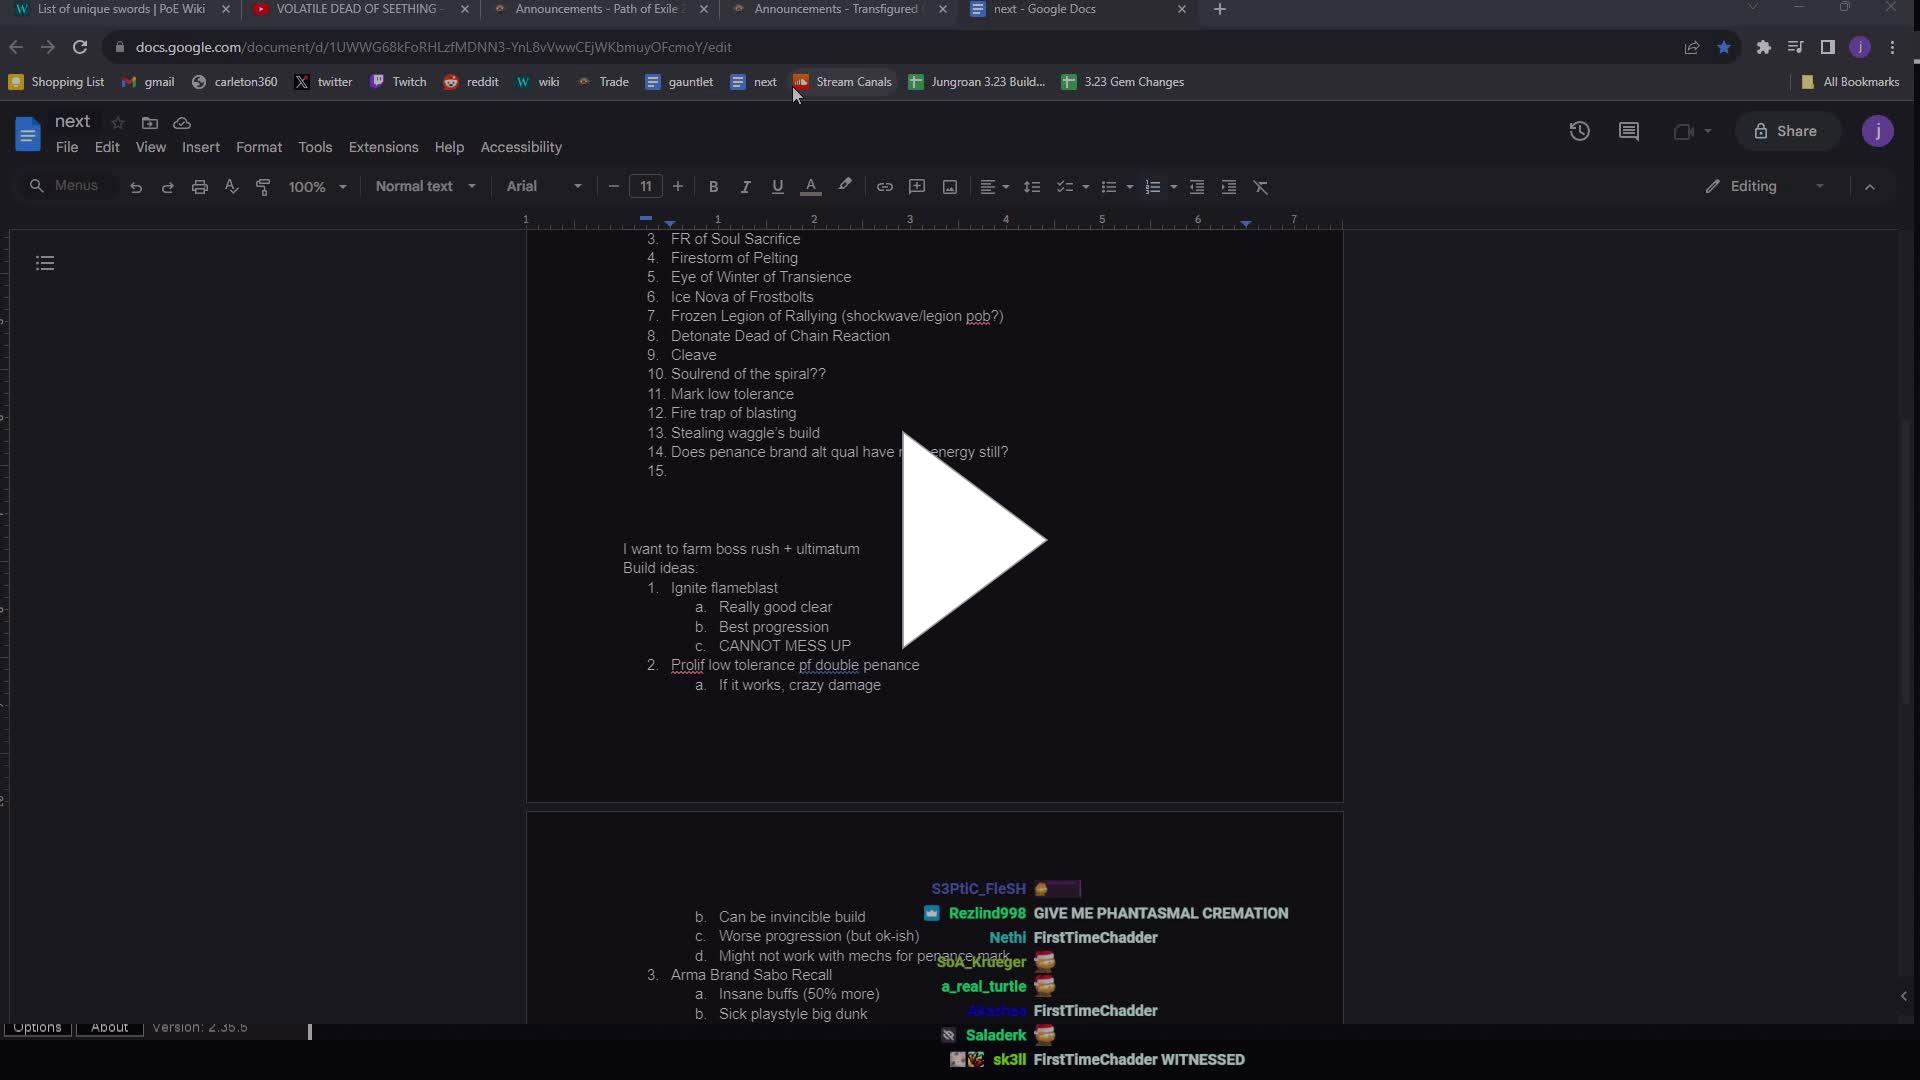Undo the last change
Image resolution: width=1920 pixels, height=1080 pixels.
(136, 187)
